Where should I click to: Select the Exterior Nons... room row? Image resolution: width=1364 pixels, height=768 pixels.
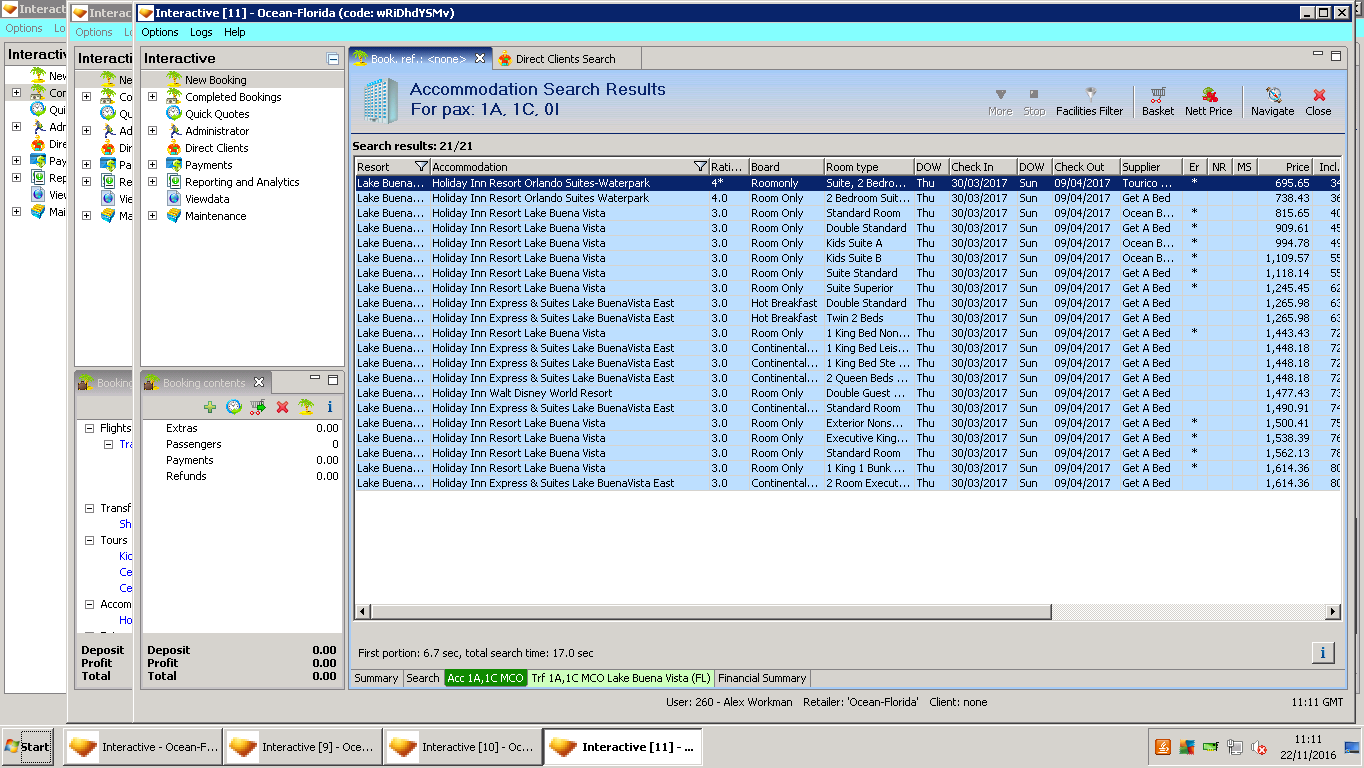848,423
